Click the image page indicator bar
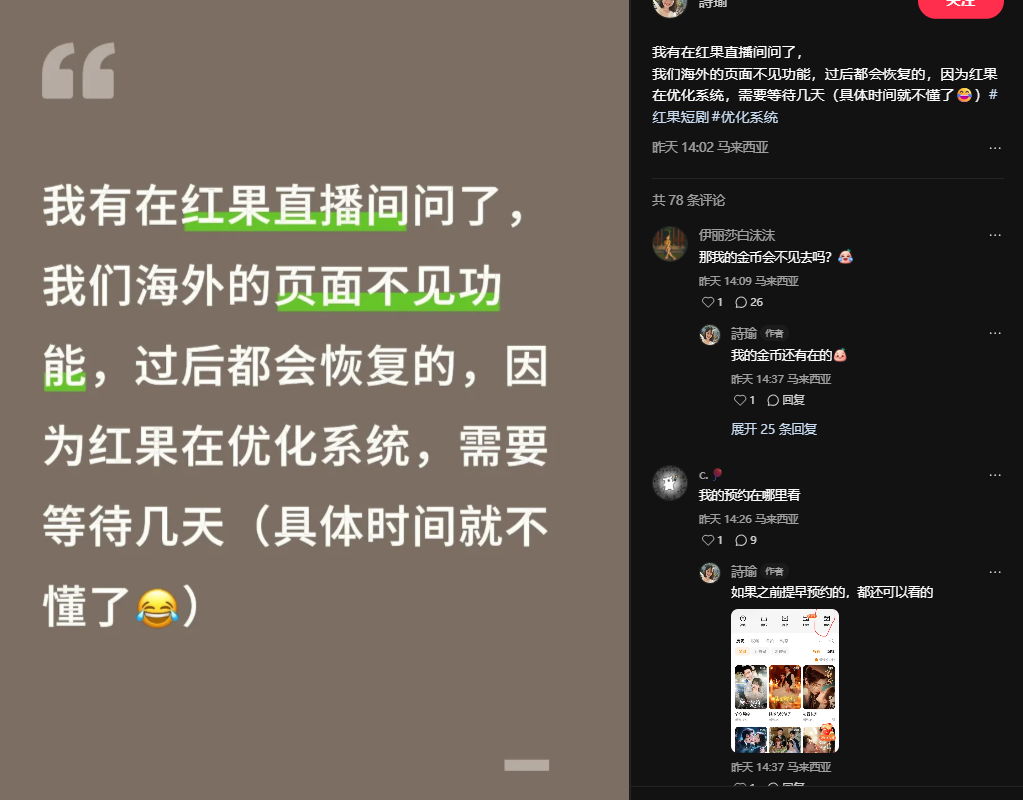The image size is (1023, 800). (527, 765)
